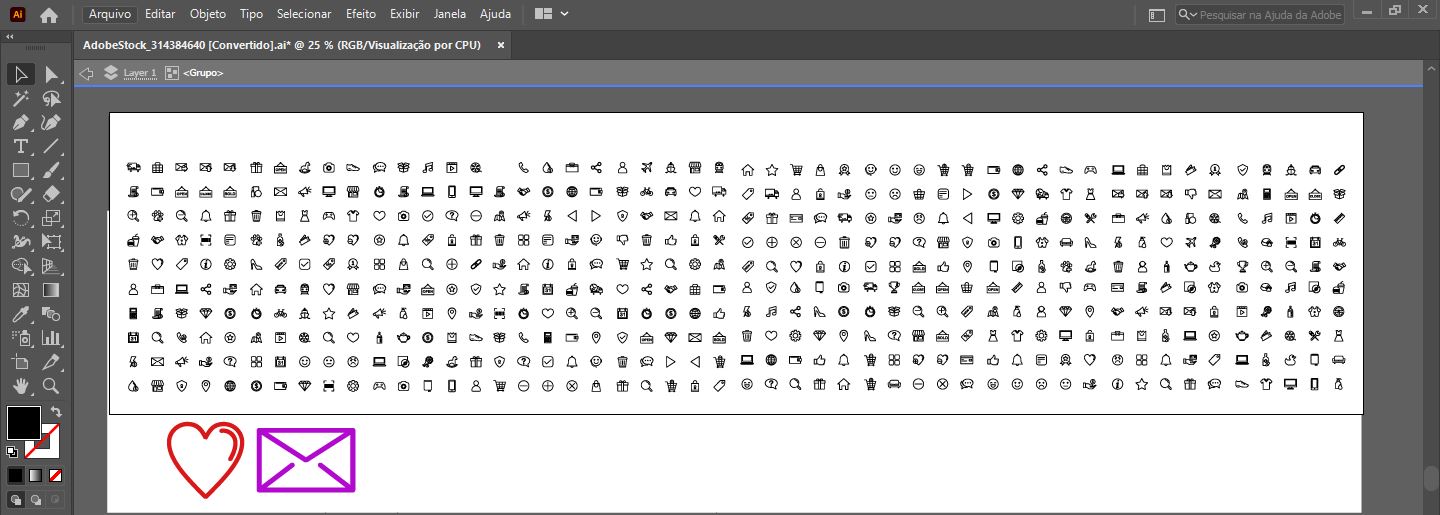Select the Blend tool
Screen dimensions: 1440x515
click(52, 314)
